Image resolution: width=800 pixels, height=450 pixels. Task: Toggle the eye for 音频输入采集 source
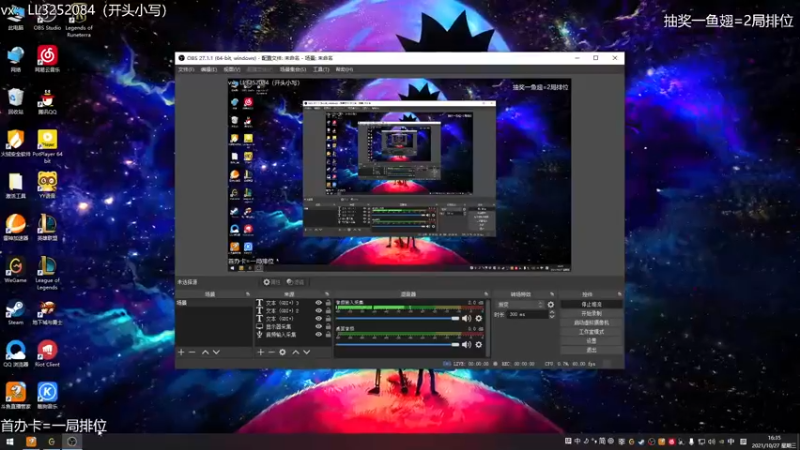click(x=319, y=335)
